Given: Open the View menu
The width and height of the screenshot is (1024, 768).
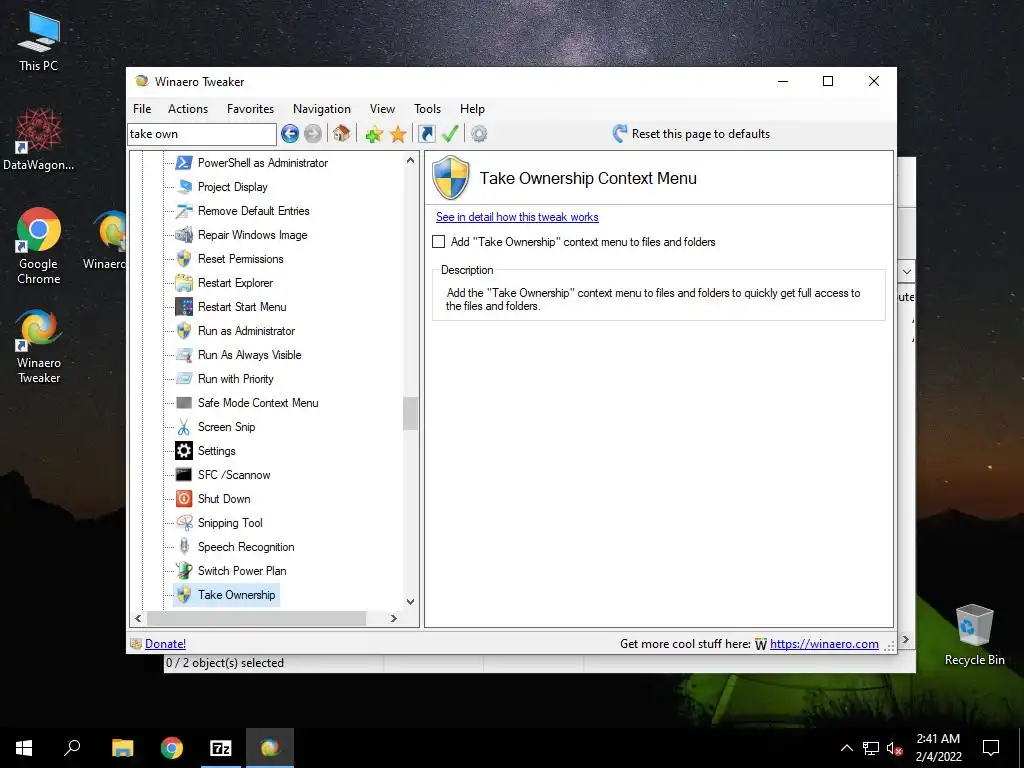Looking at the screenshot, I should (382, 109).
